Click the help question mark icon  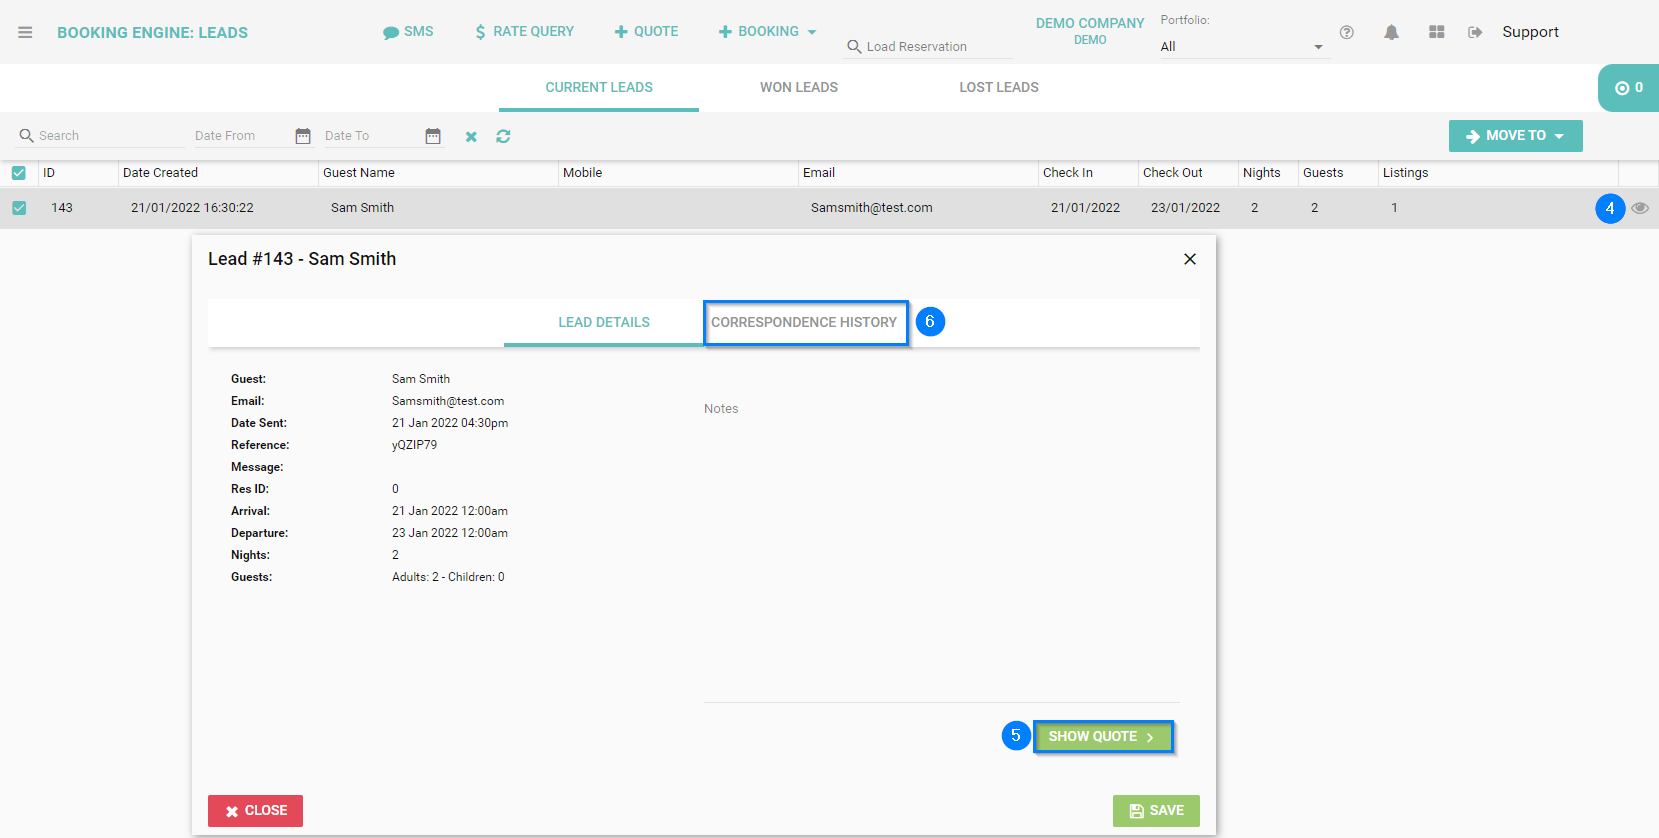(1347, 32)
